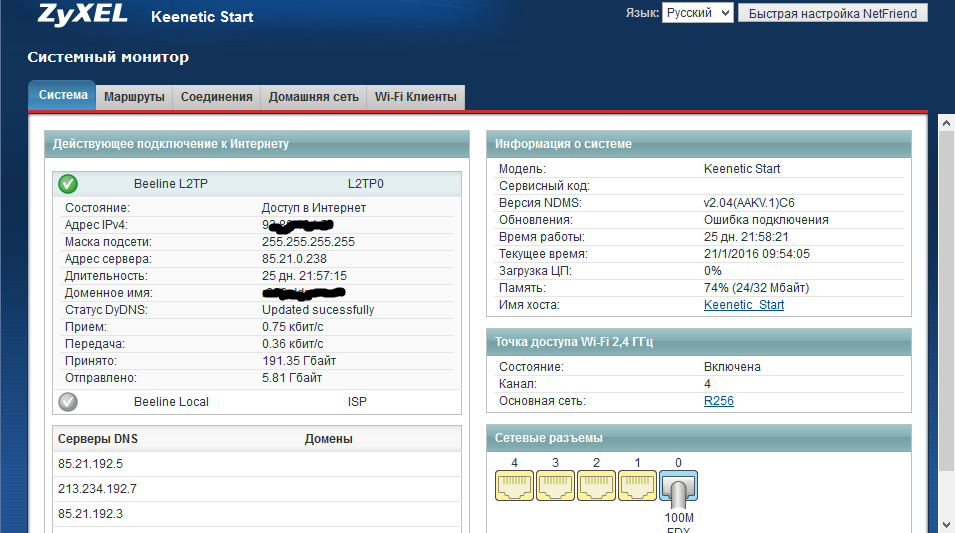Open Быстрая настройка NetFriend quick setup

[x=833, y=13]
